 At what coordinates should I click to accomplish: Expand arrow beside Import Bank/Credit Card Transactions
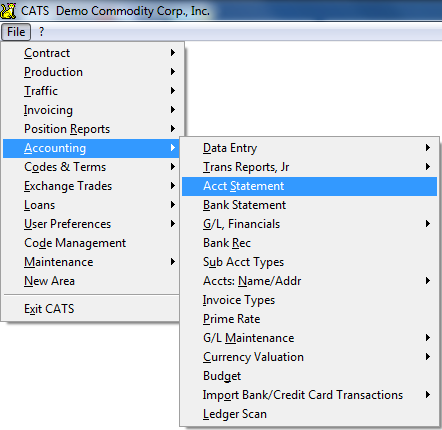click(x=428, y=395)
